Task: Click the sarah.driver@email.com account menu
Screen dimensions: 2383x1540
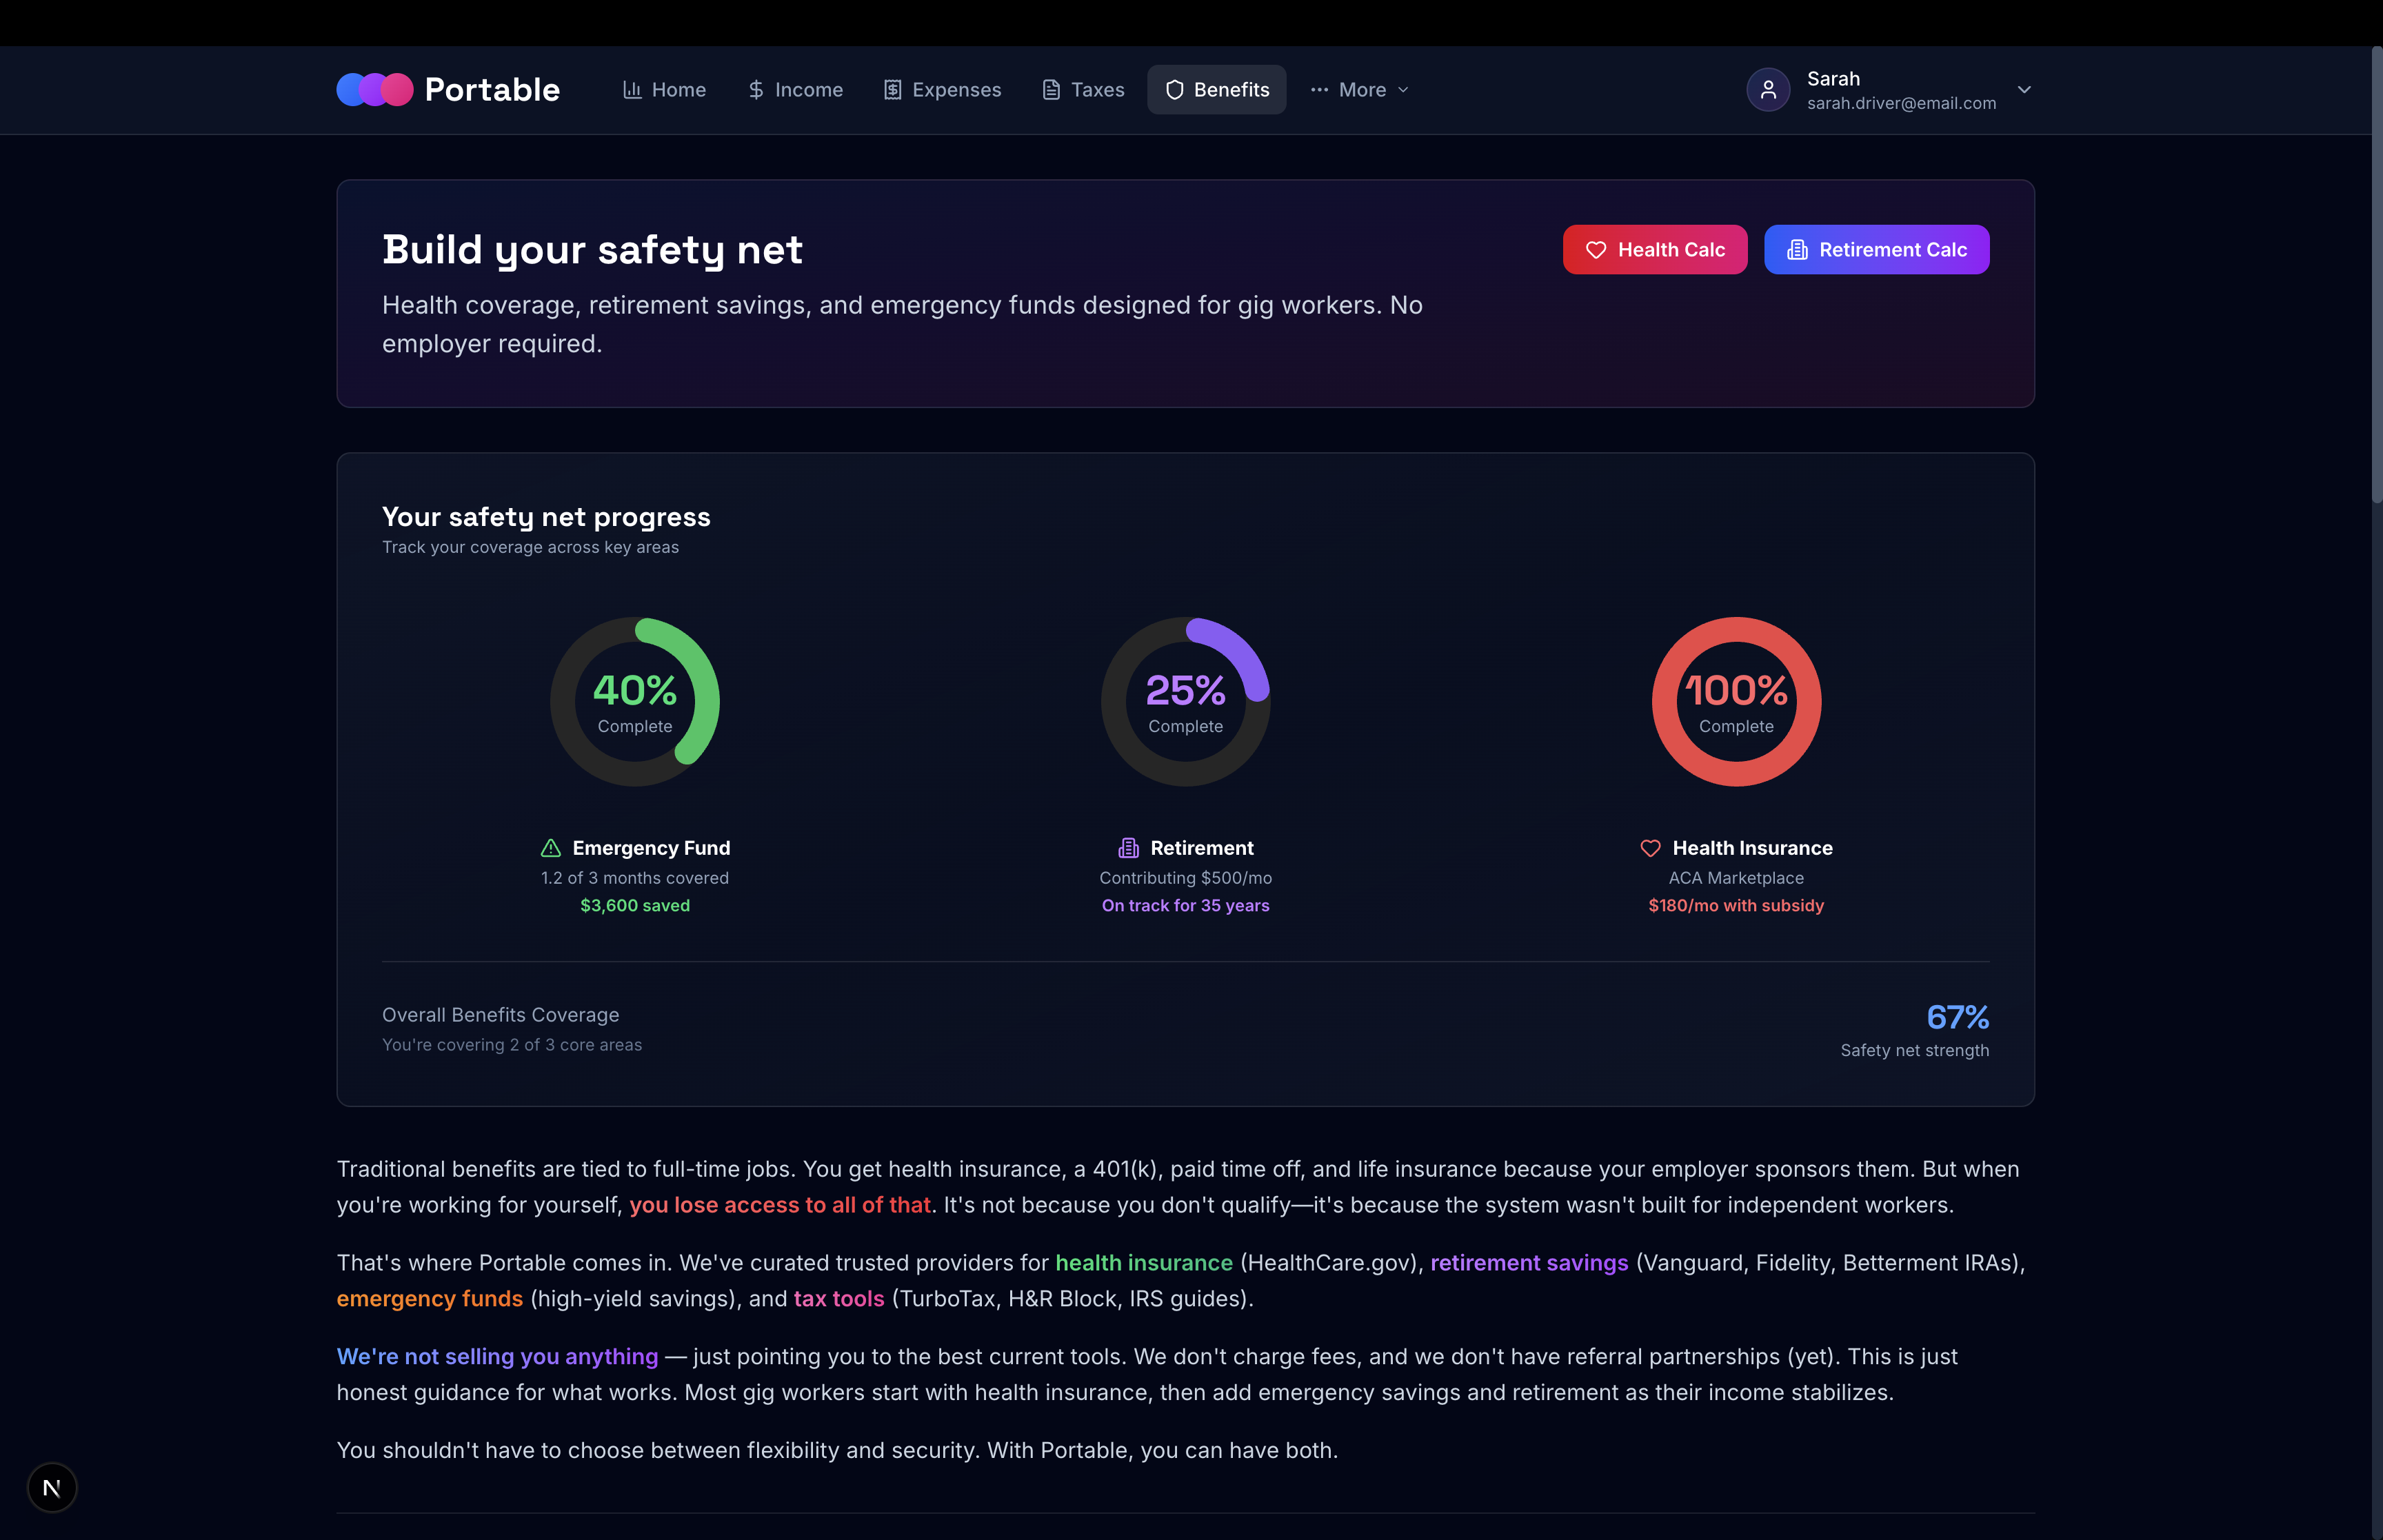Action: point(1900,103)
